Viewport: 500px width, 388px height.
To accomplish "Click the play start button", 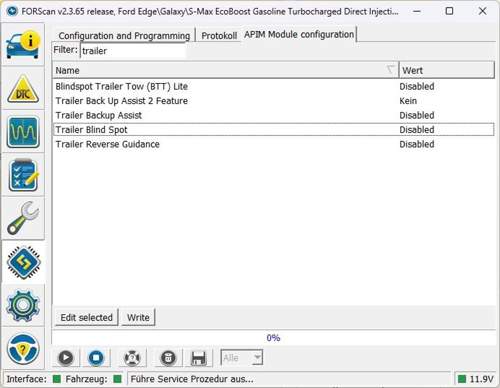I will pos(66,358).
